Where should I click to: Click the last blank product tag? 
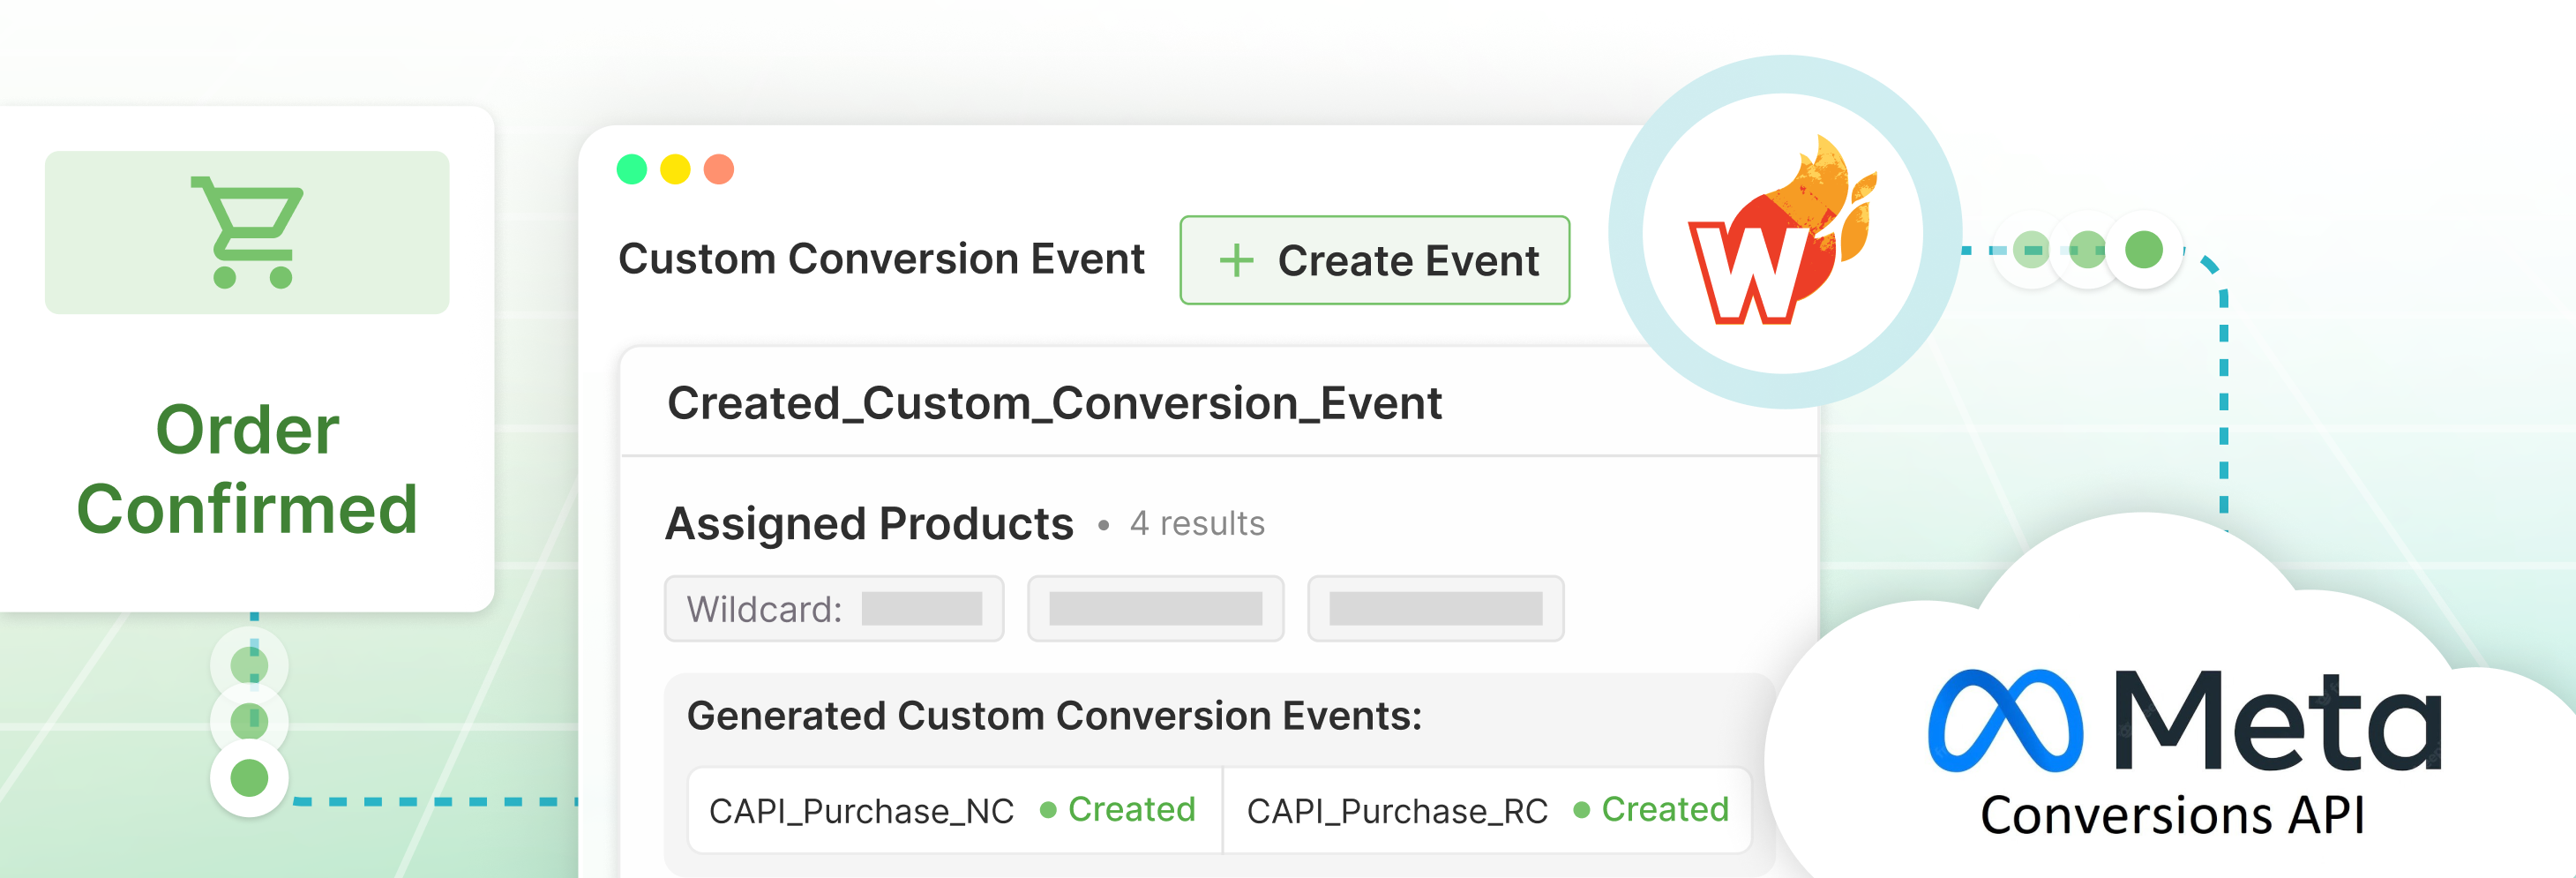(x=1435, y=608)
